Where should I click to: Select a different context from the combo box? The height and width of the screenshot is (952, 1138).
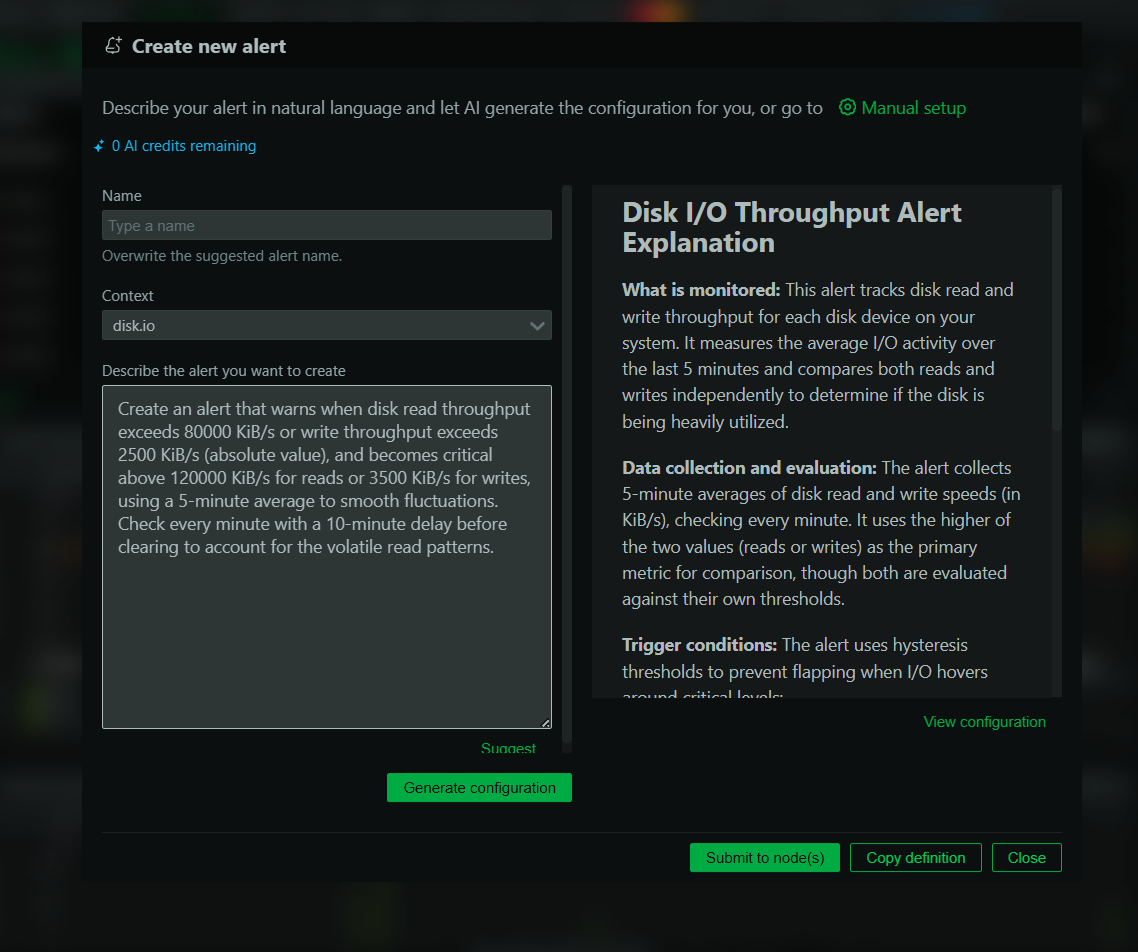point(326,325)
